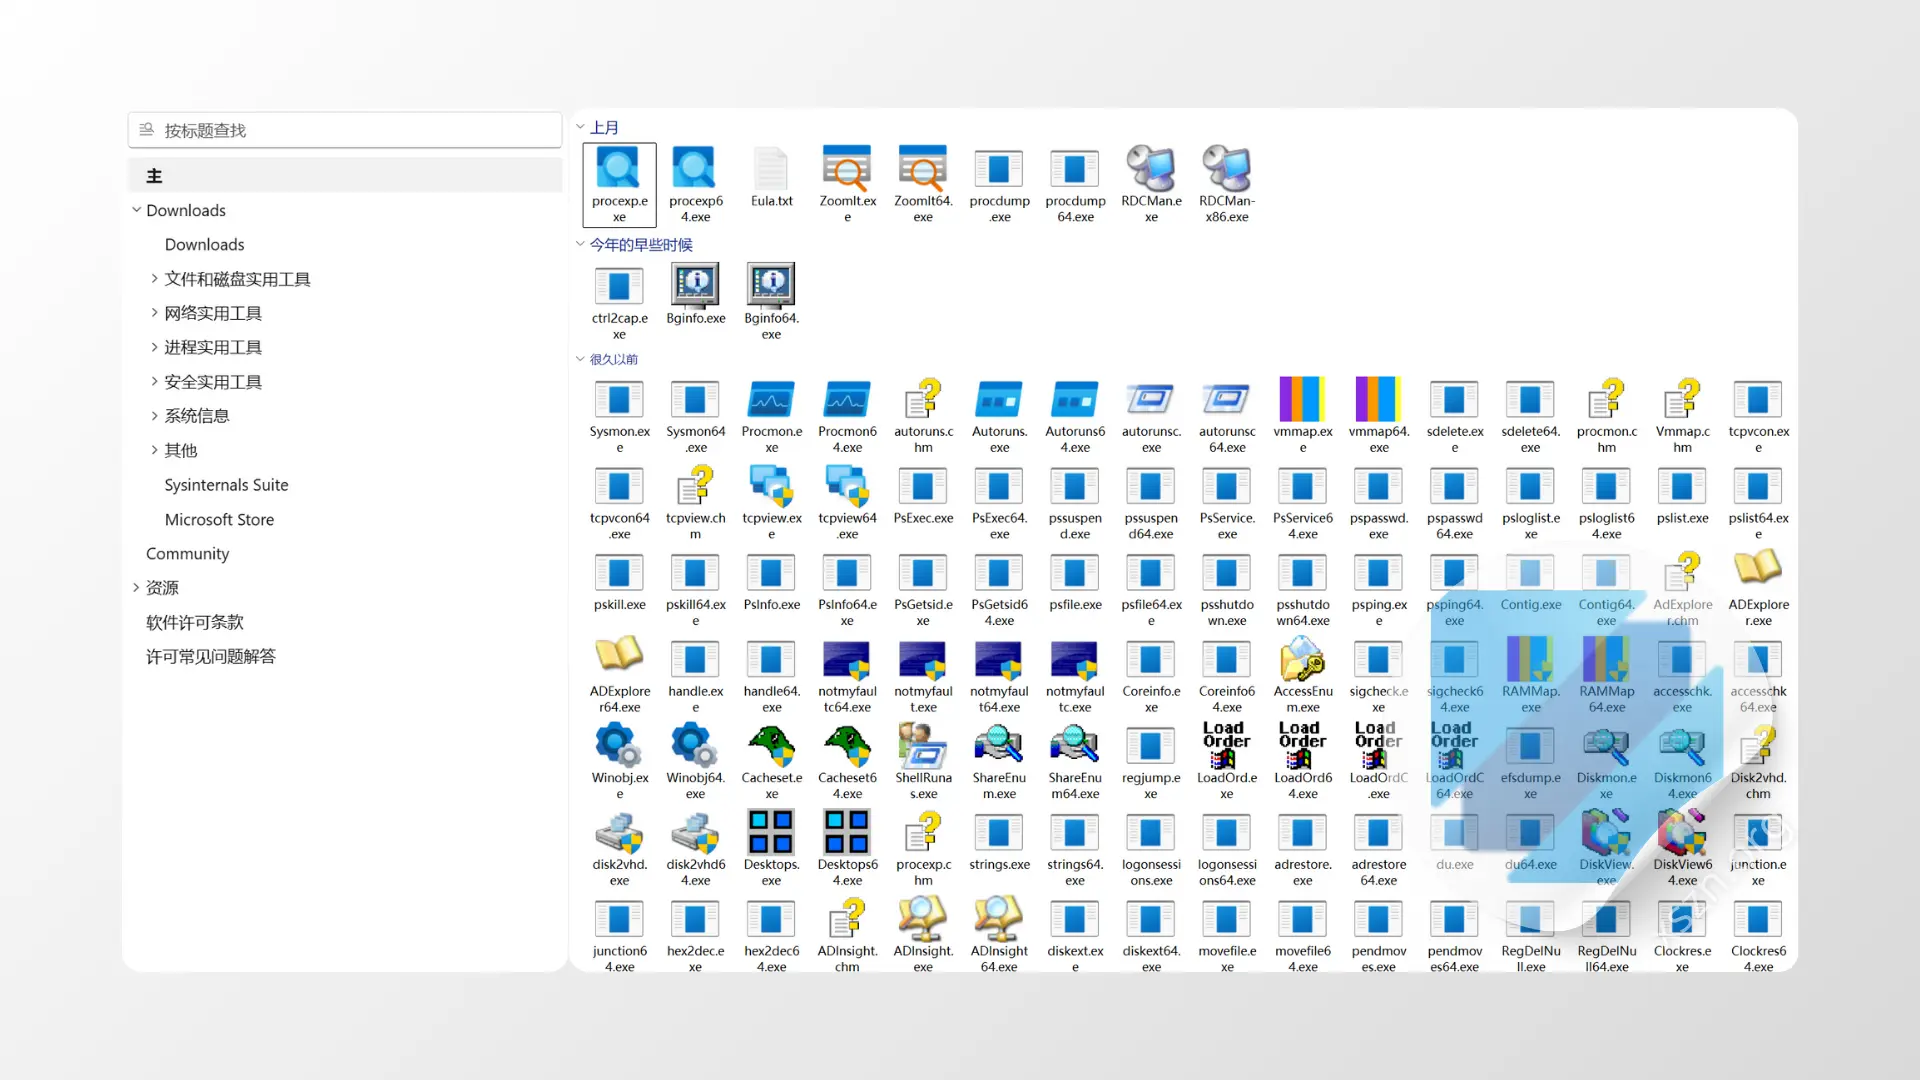Collapse the 很久以前 group header

click(x=580, y=359)
